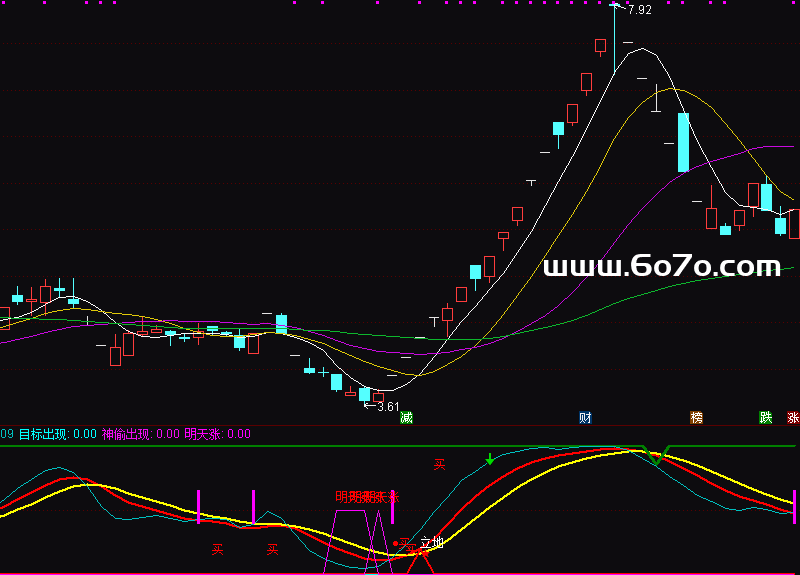The height and width of the screenshot is (575, 800).
Task: Select the large cyan candlestick after the peak
Action: (684, 142)
